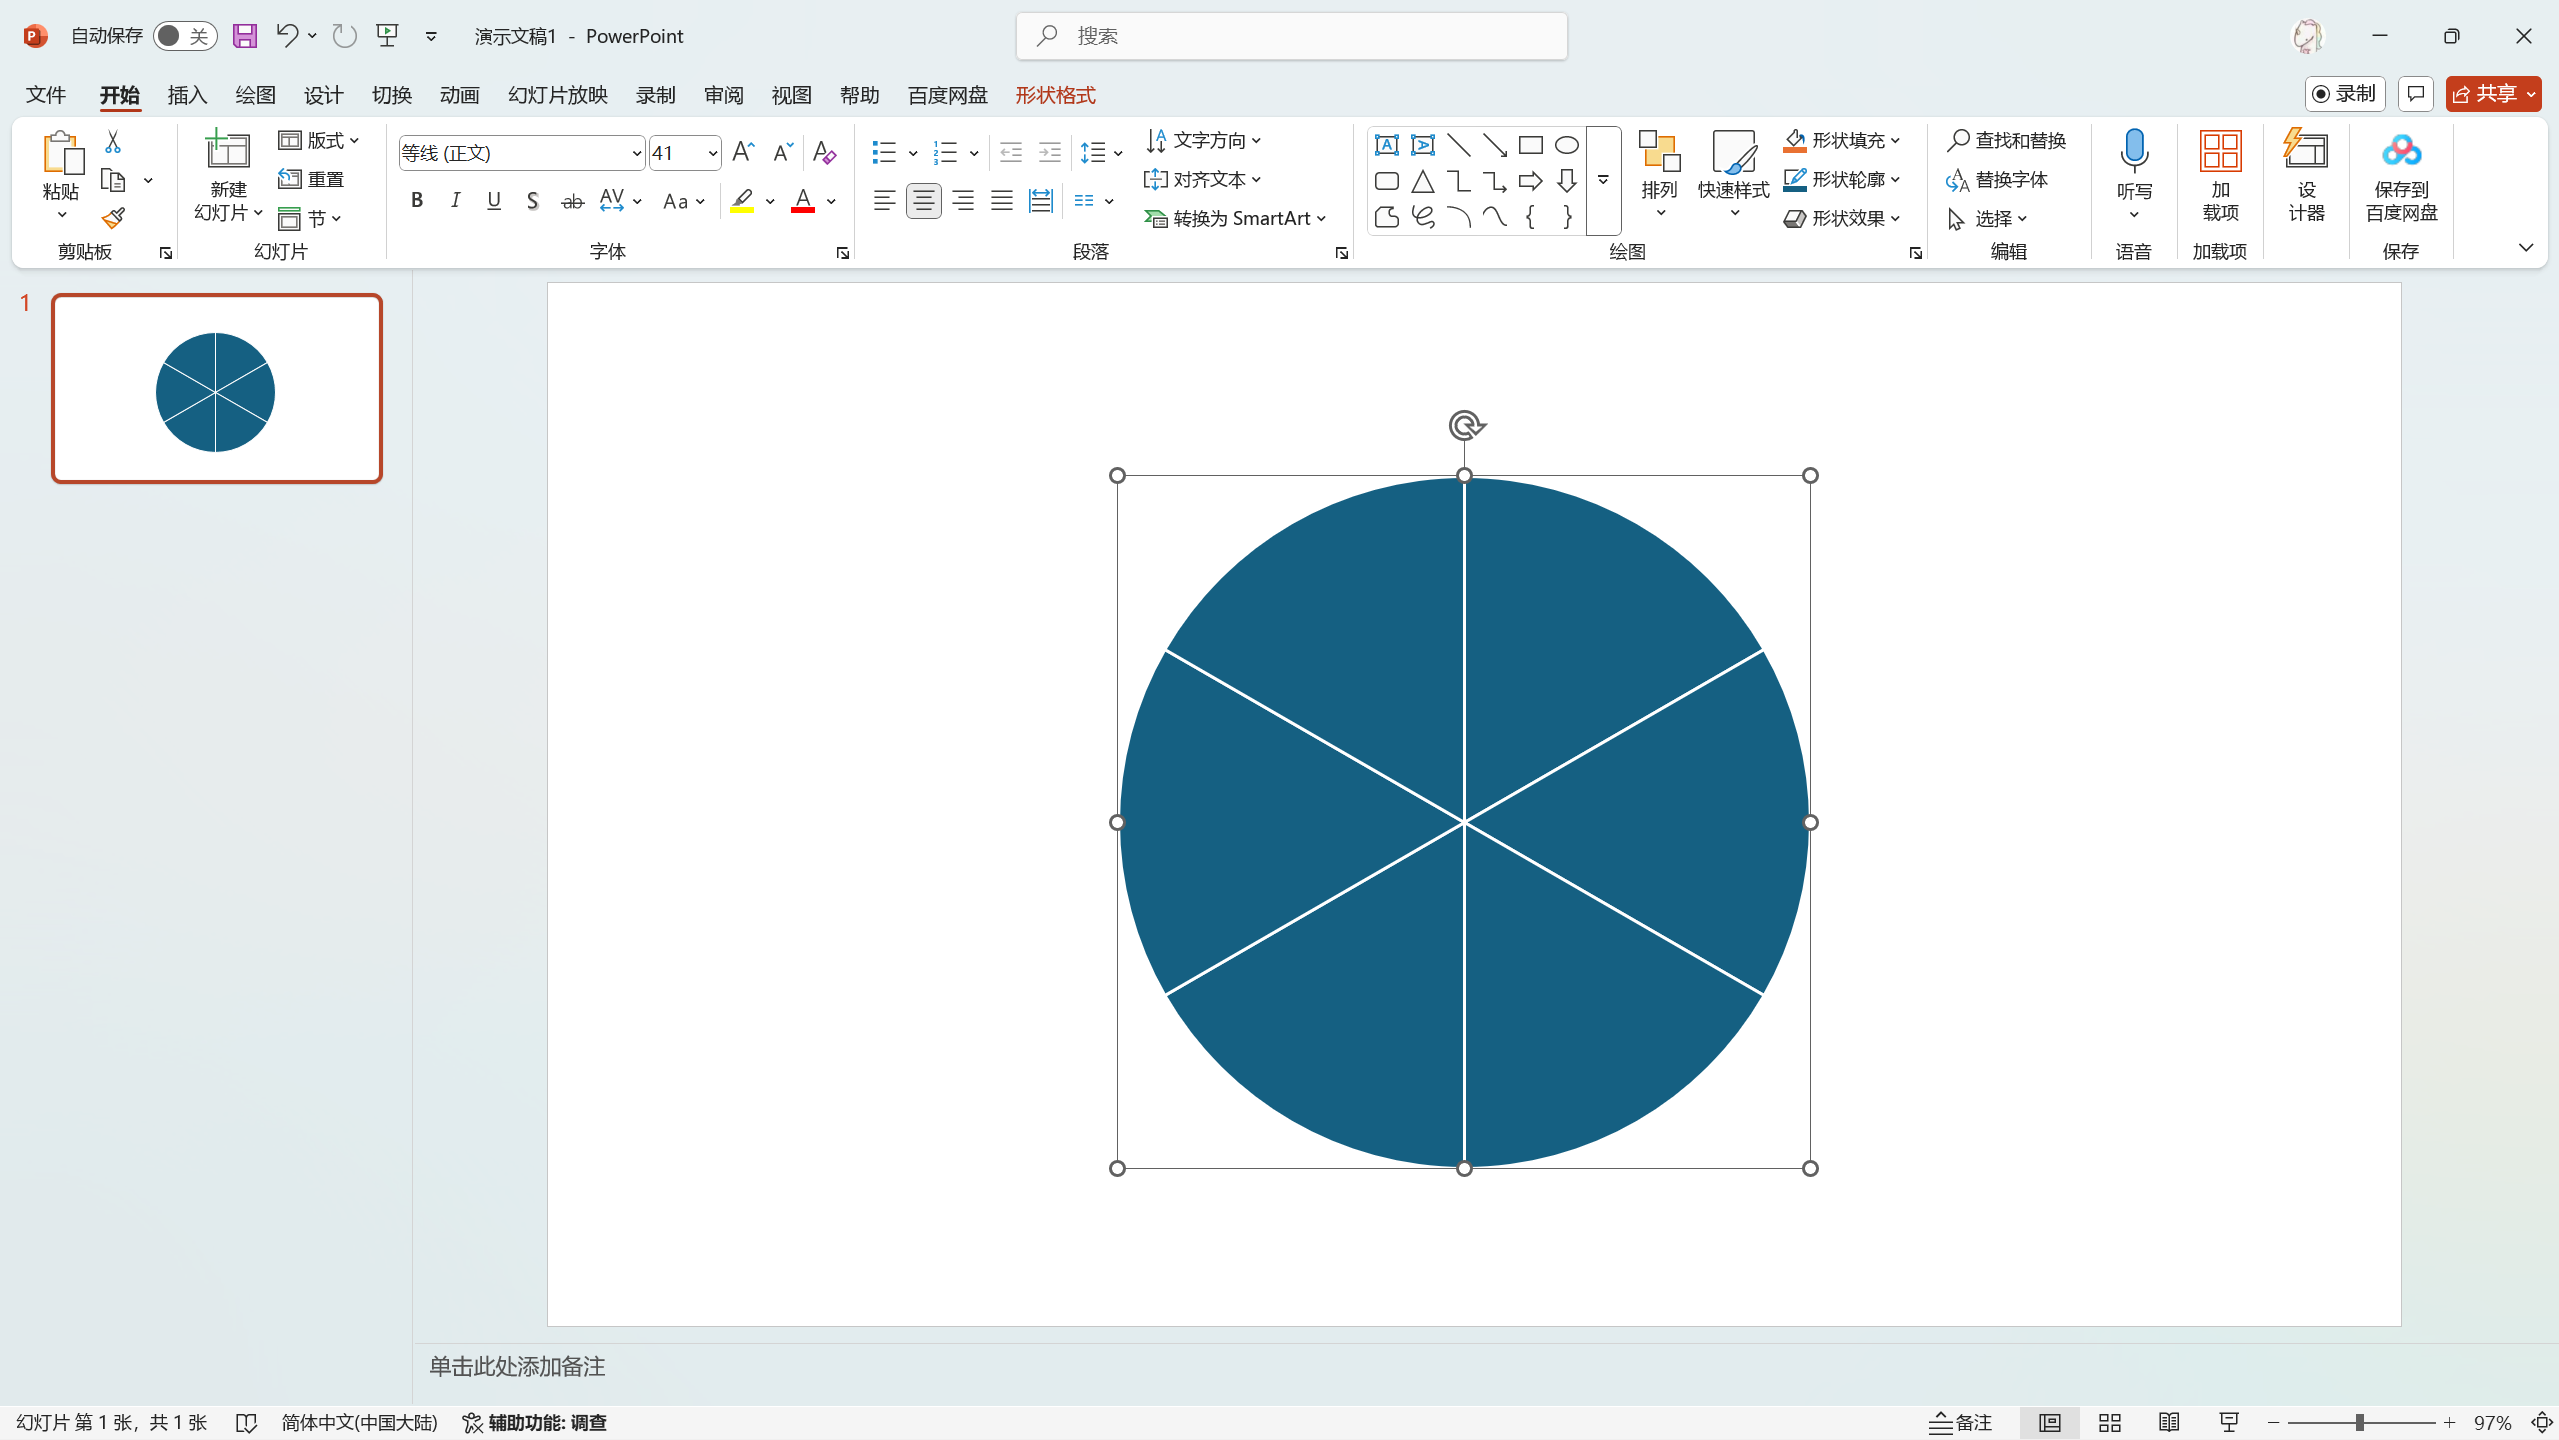Screen dimensions: 2559x1440
Task: Open the font color red swatch
Action: pos(803,201)
